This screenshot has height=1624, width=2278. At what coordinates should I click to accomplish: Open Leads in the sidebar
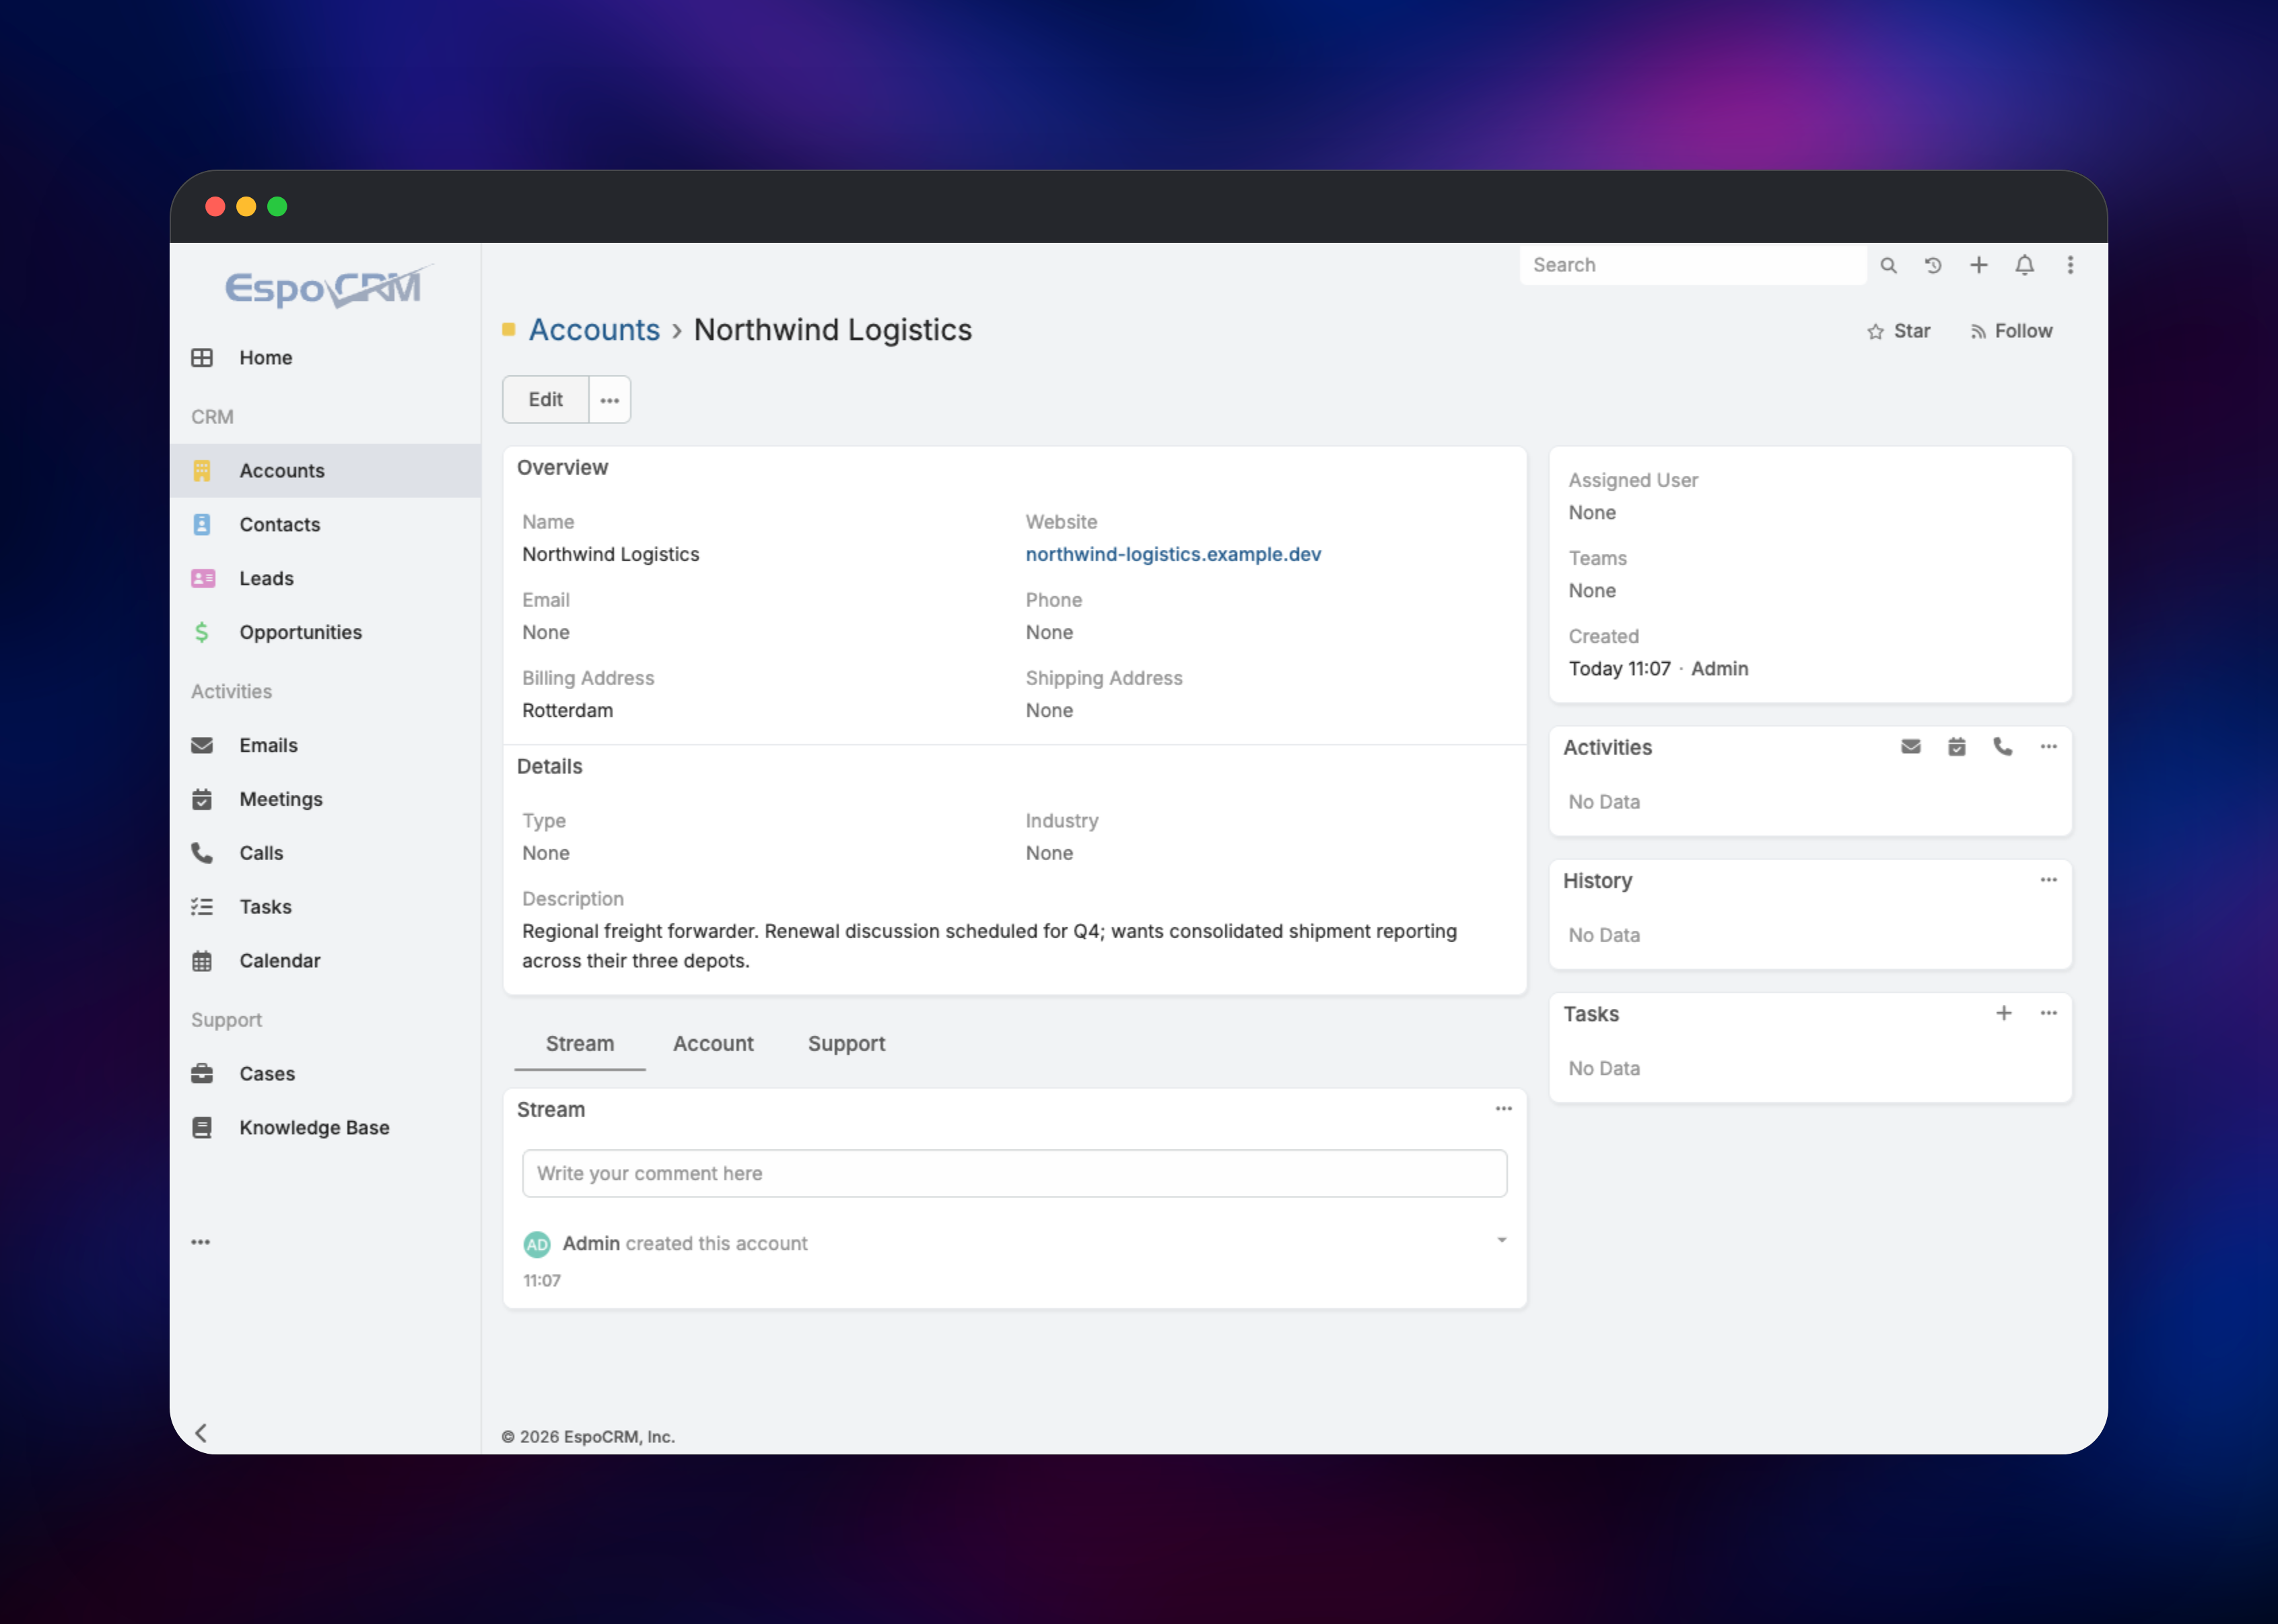click(x=325, y=579)
